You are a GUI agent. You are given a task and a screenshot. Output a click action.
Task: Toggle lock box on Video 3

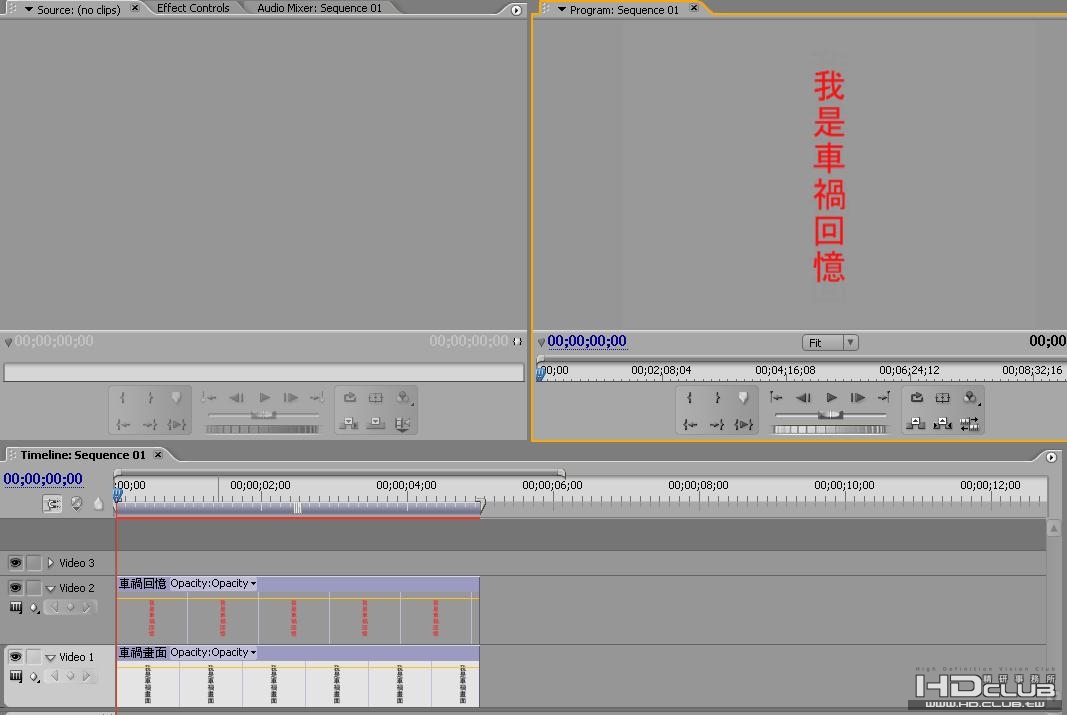point(33,563)
